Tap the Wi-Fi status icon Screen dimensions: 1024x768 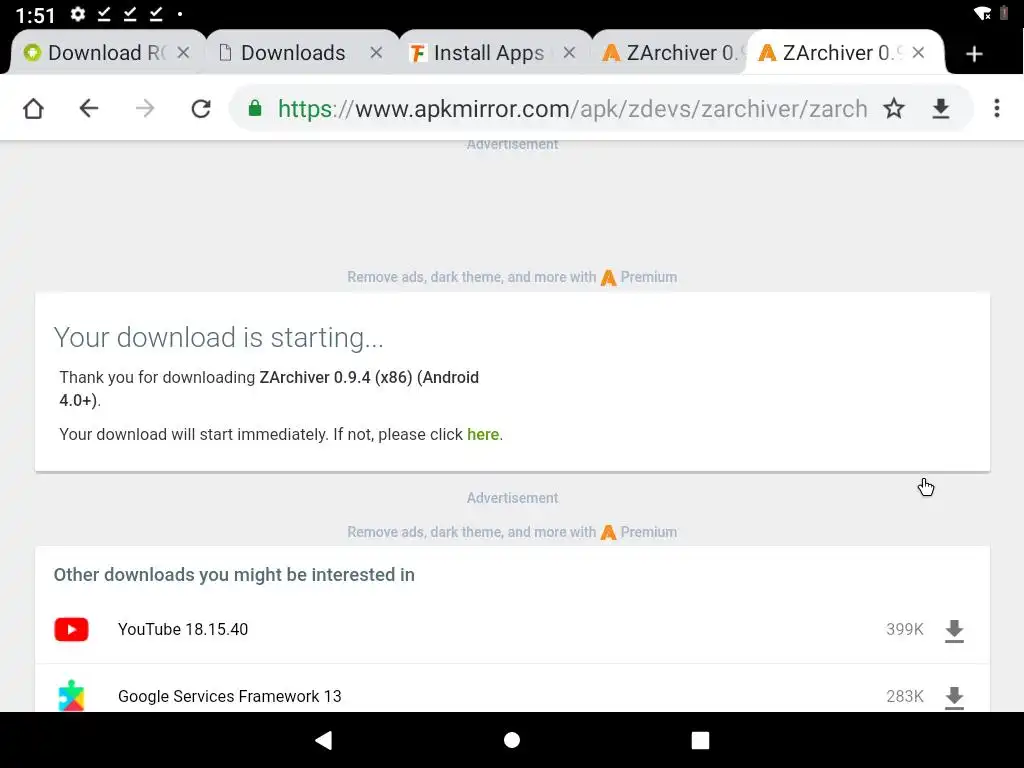click(982, 14)
